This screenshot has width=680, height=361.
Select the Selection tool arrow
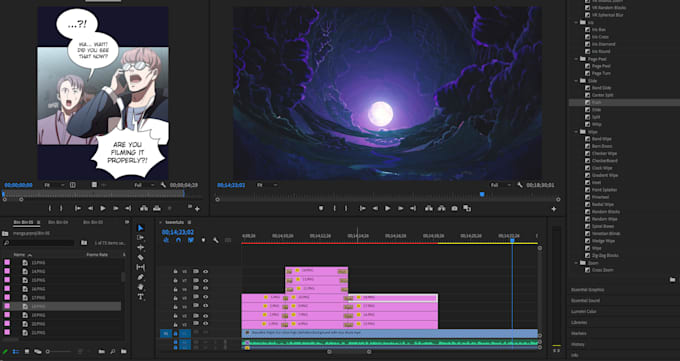coord(141,228)
